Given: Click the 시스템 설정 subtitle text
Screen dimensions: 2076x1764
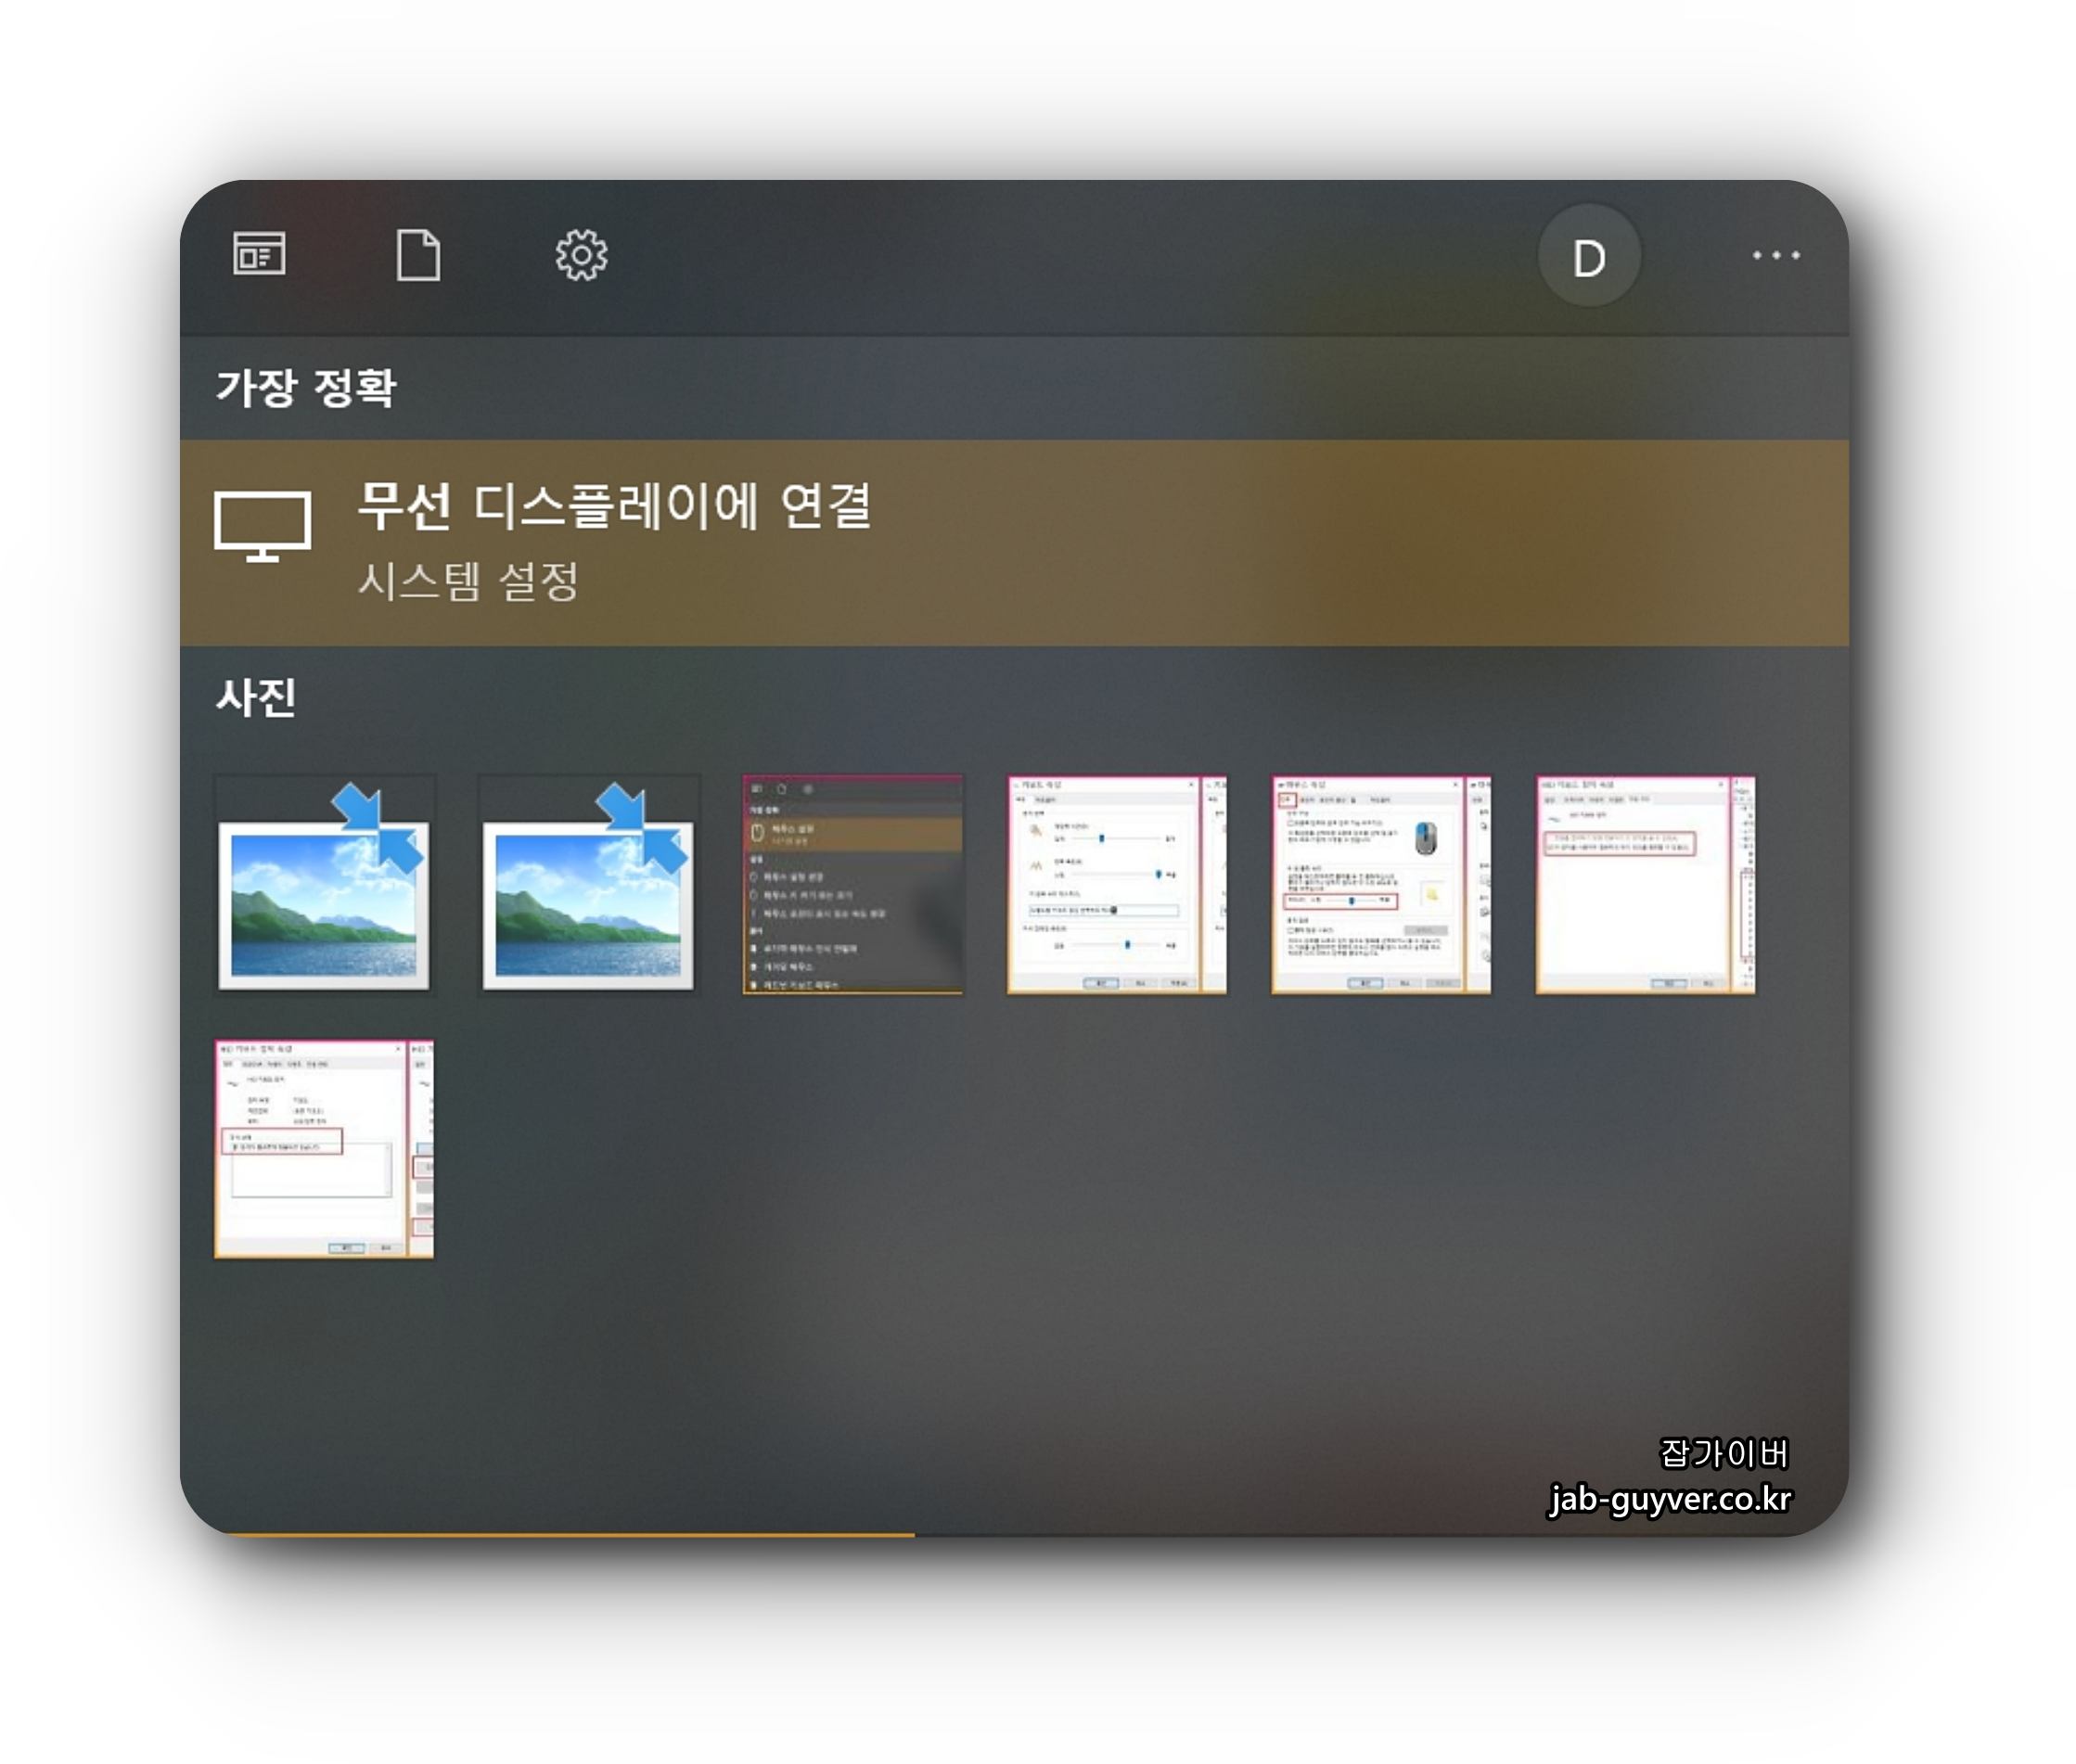Looking at the screenshot, I should point(468,581).
